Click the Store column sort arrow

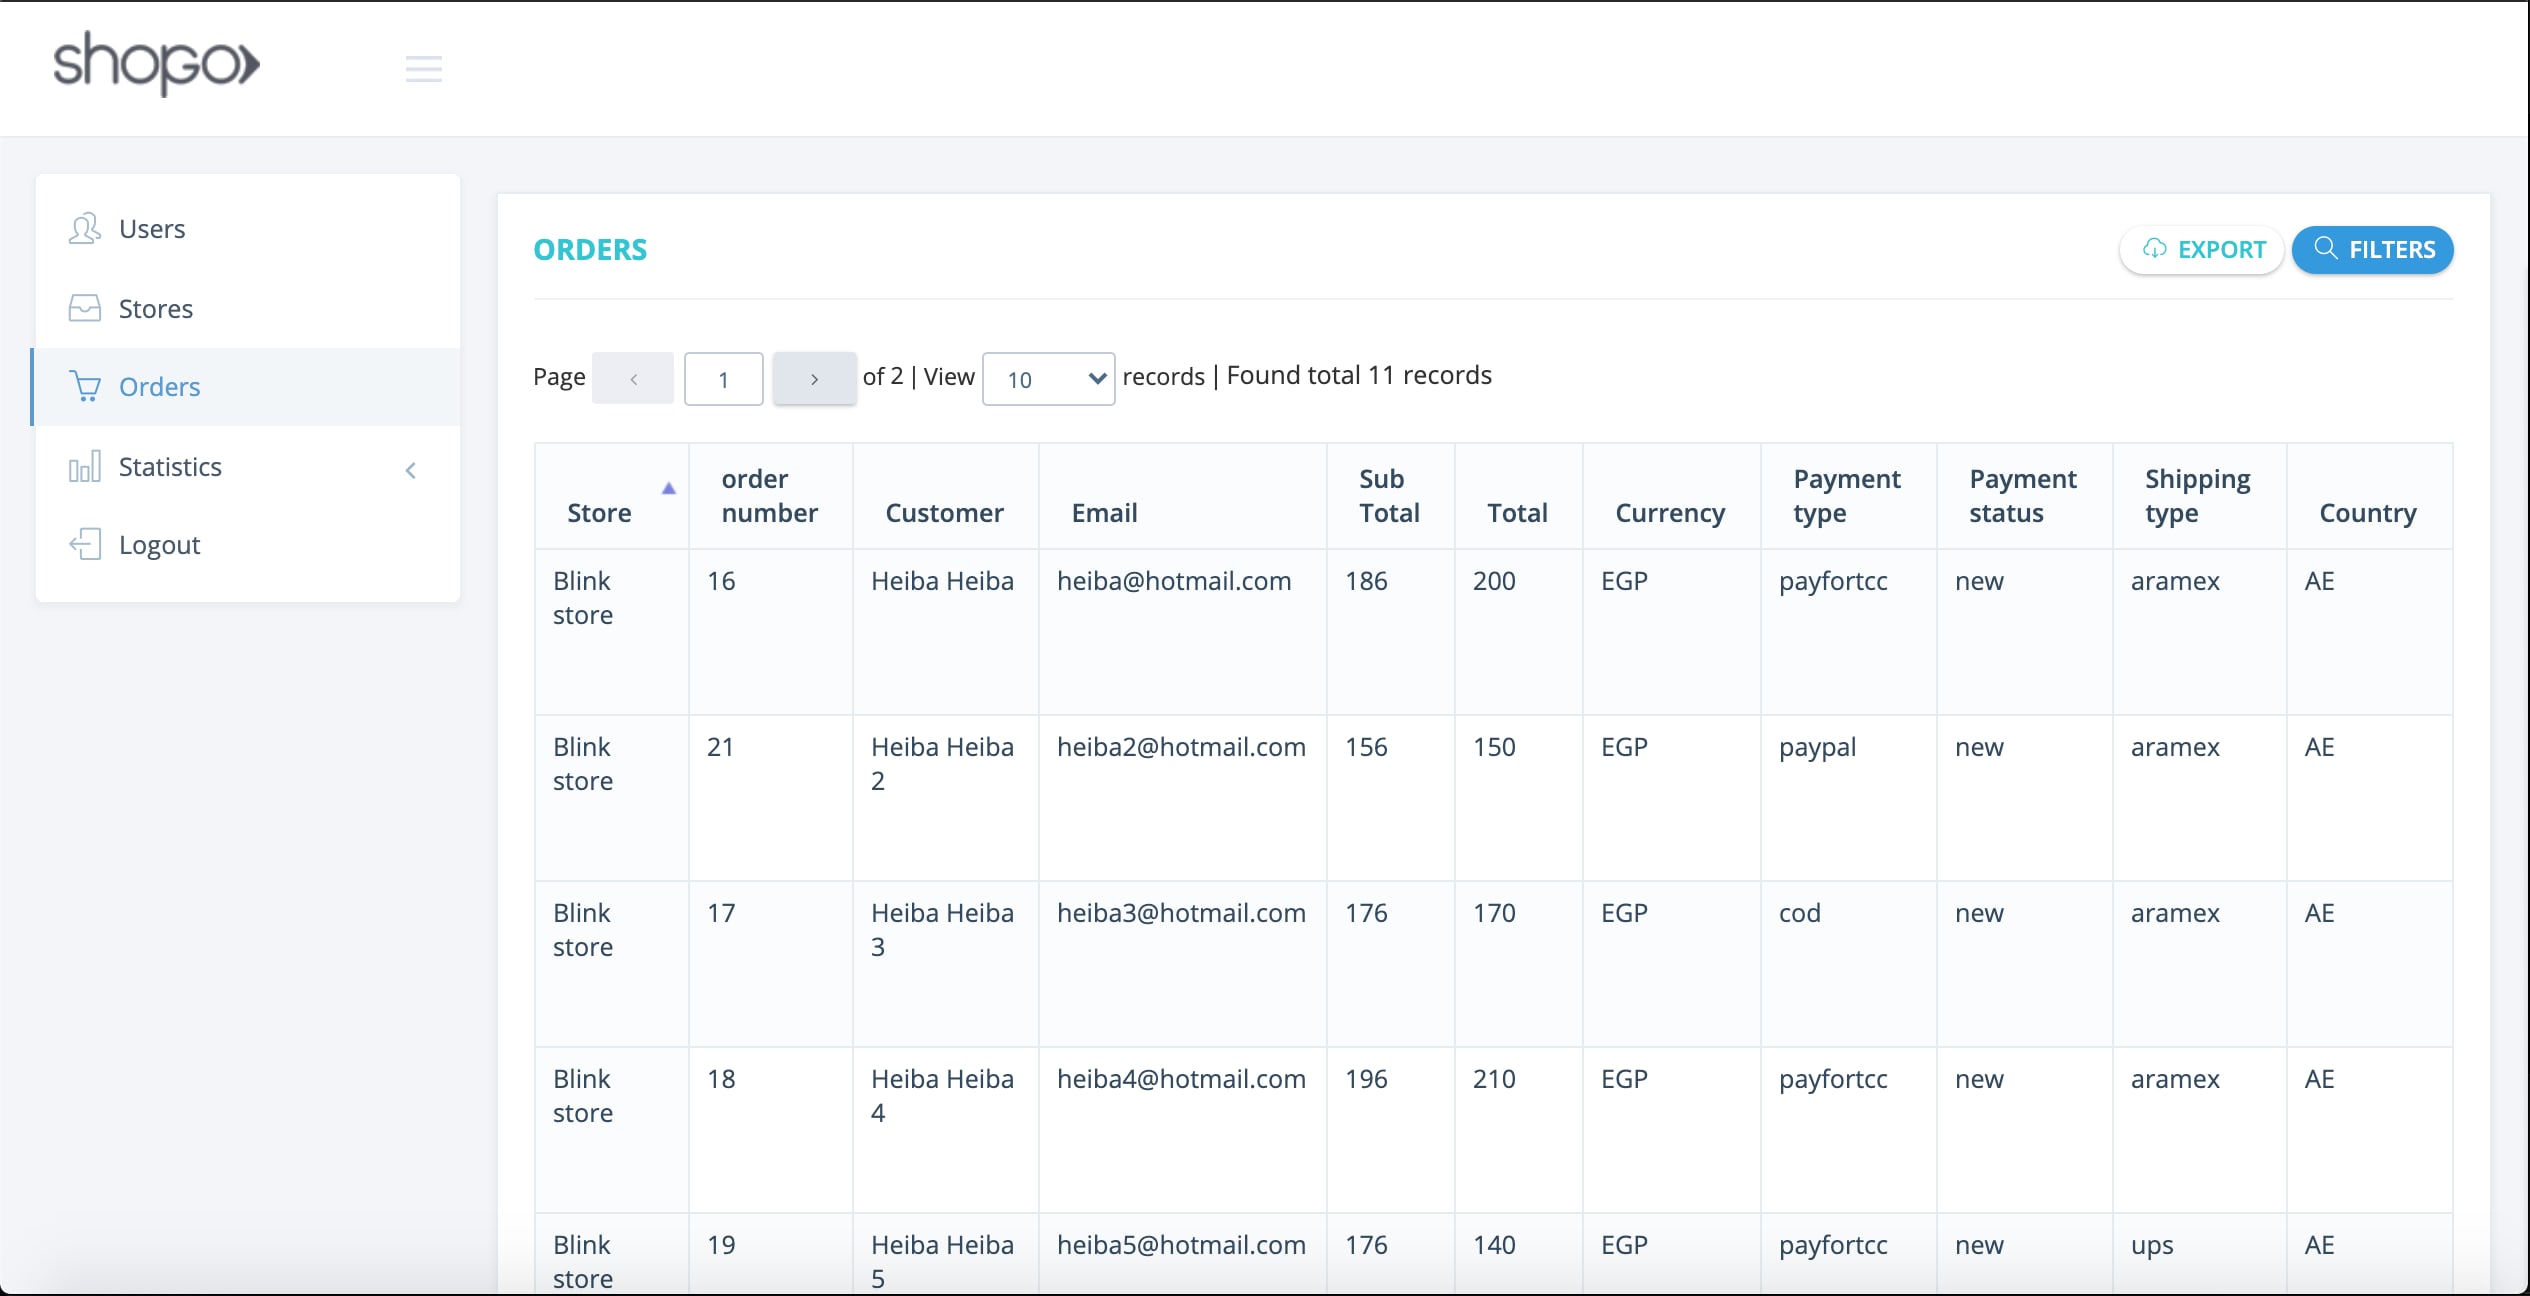pos(669,489)
